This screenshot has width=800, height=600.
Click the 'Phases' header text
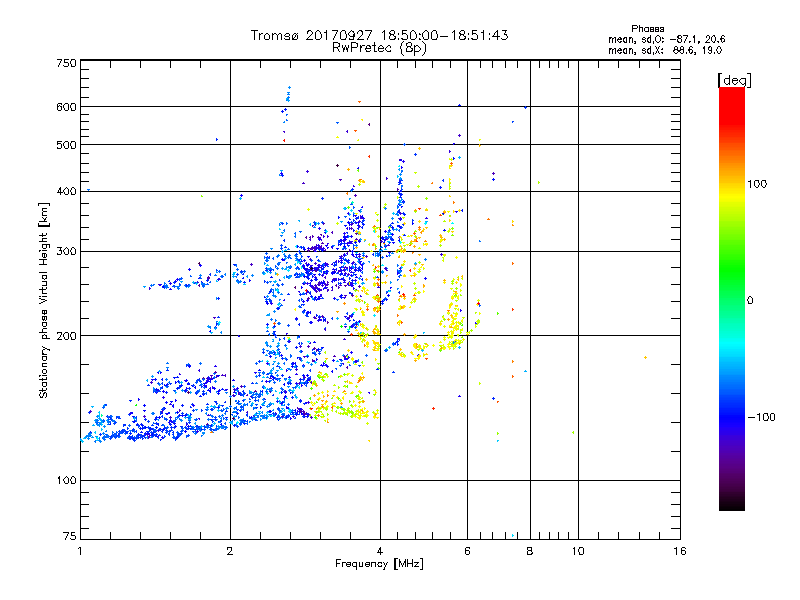pos(647,29)
